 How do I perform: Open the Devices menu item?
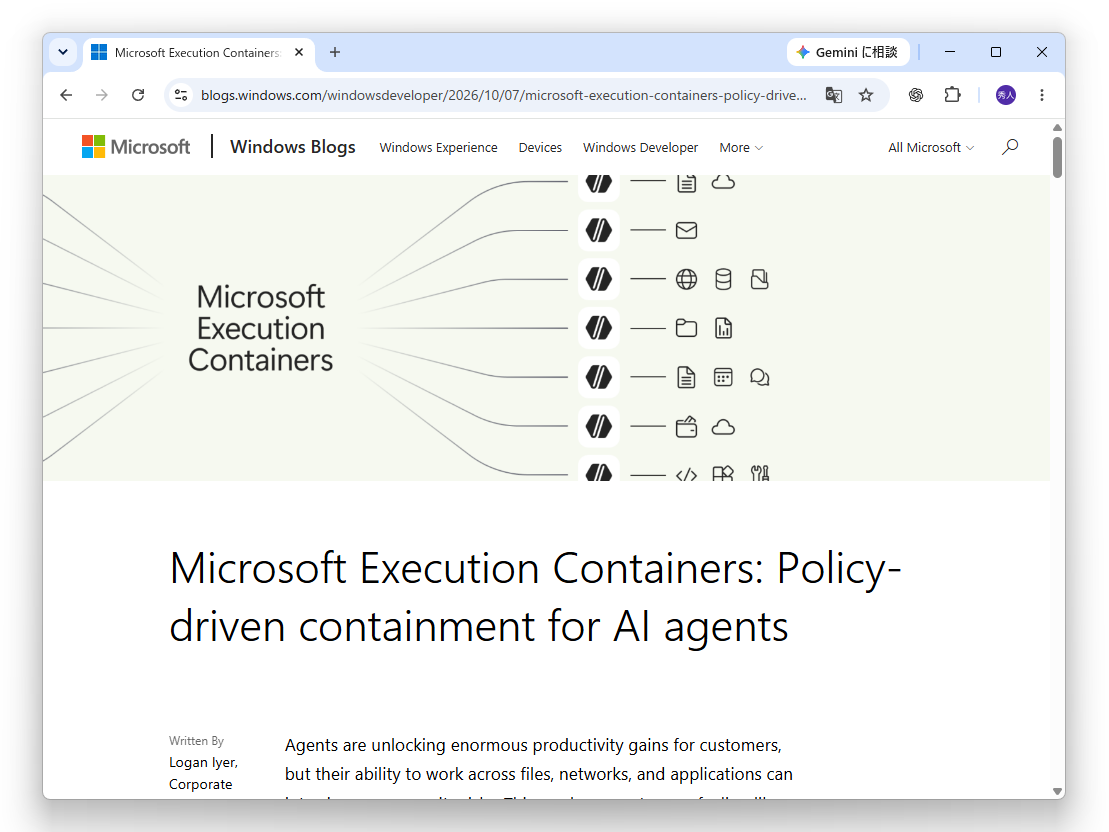(x=540, y=147)
